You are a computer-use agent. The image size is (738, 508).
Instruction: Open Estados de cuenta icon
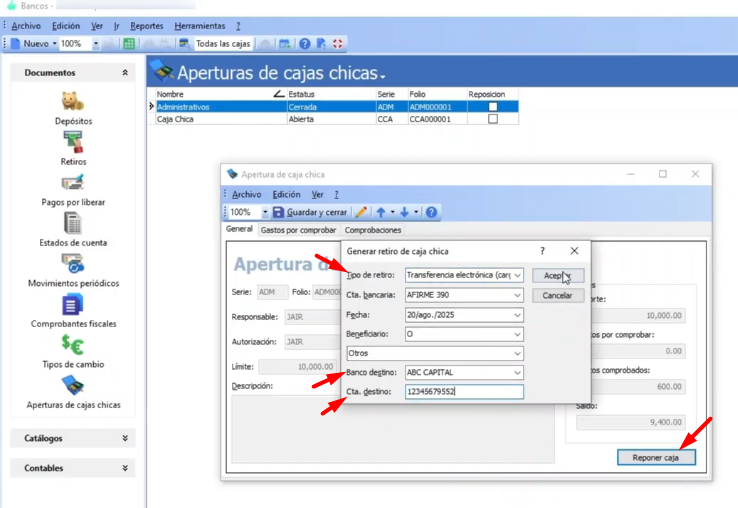click(72, 224)
